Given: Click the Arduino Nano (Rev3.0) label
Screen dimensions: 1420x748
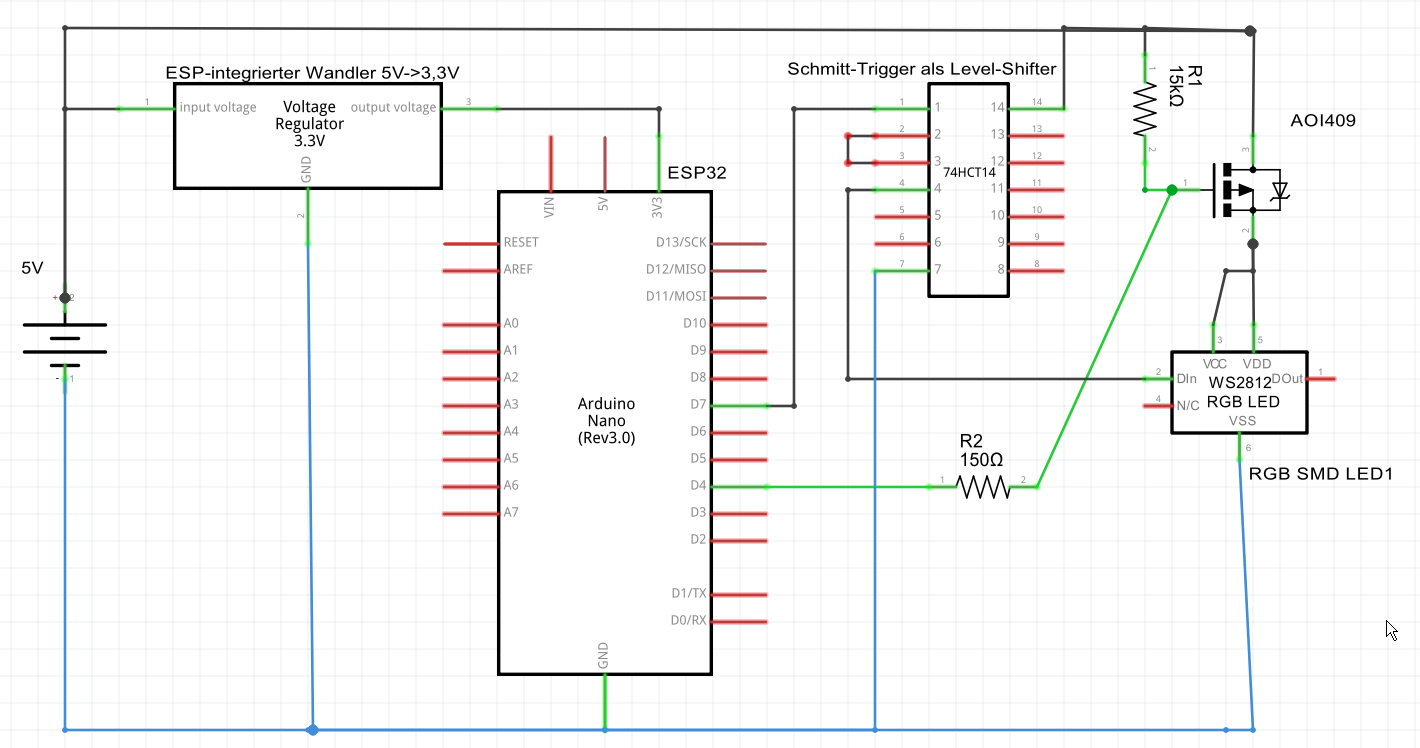Looking at the screenshot, I should (x=606, y=421).
